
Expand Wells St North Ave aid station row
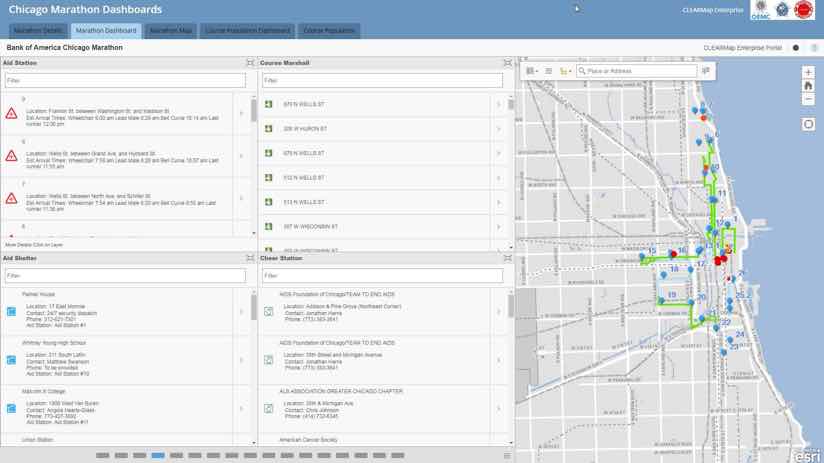[241, 198]
